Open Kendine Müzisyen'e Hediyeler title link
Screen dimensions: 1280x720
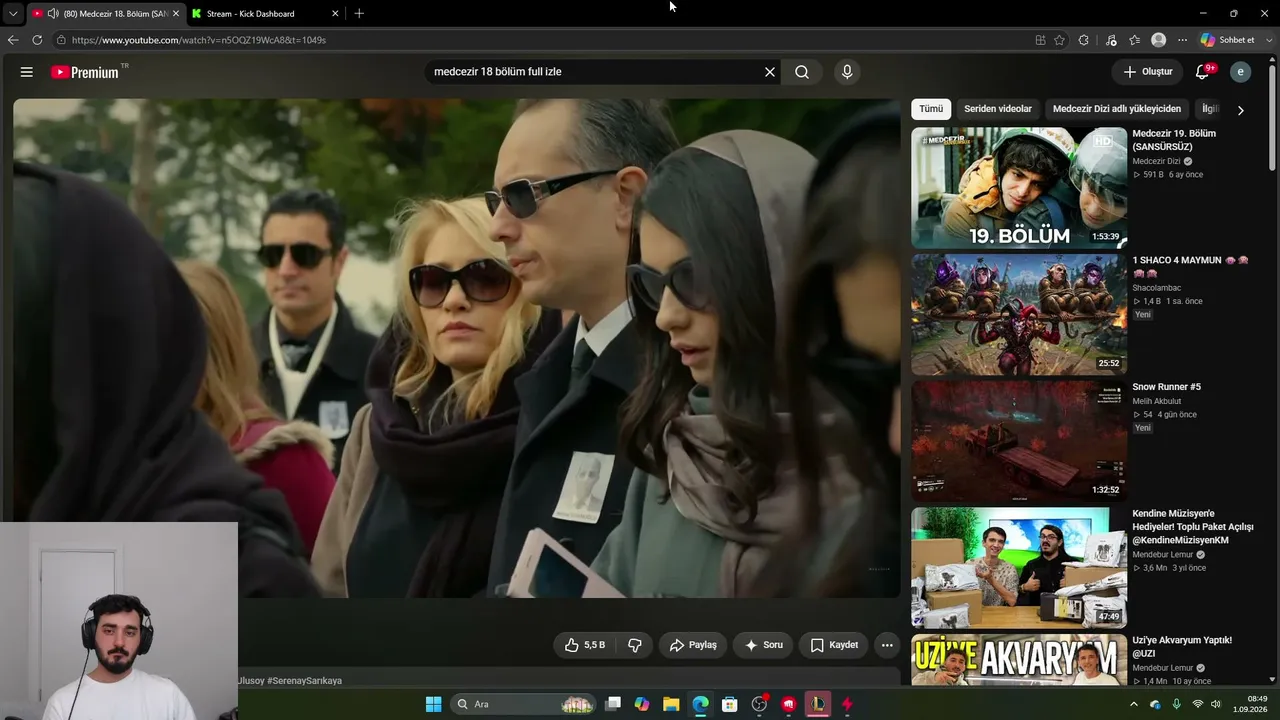pos(1193,527)
